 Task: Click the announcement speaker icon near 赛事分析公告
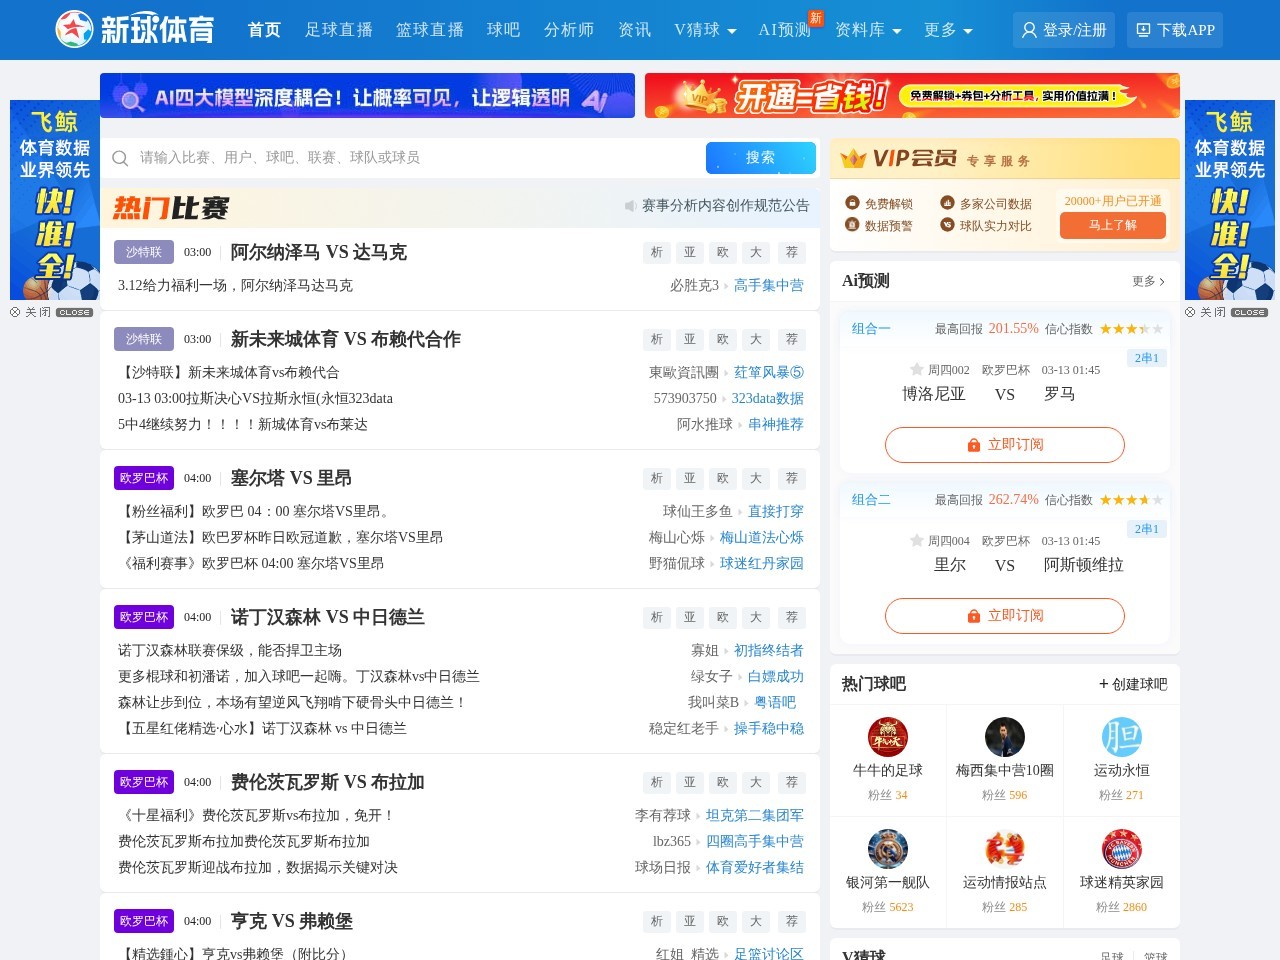click(x=633, y=206)
